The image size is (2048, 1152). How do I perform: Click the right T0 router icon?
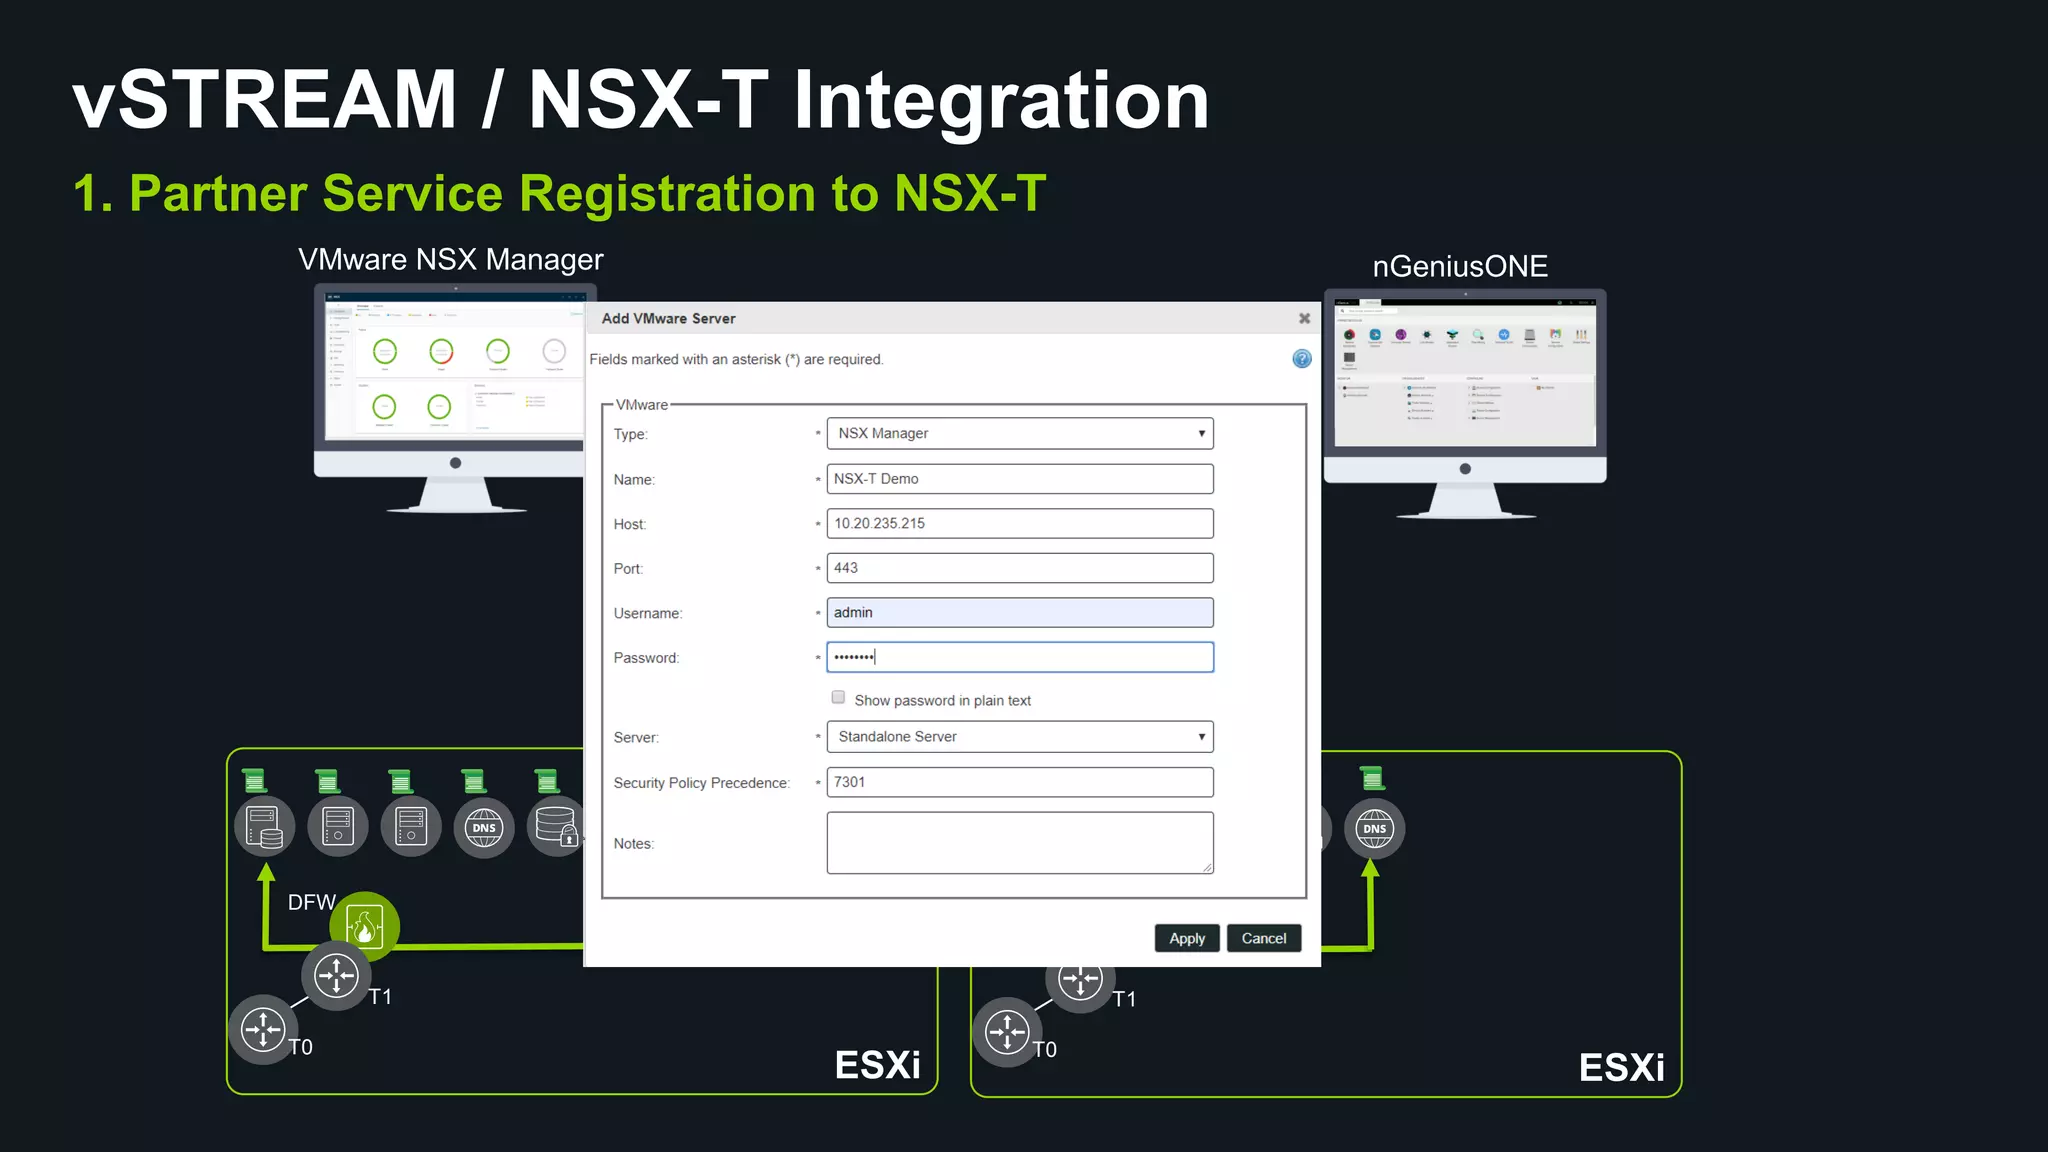click(1007, 1031)
